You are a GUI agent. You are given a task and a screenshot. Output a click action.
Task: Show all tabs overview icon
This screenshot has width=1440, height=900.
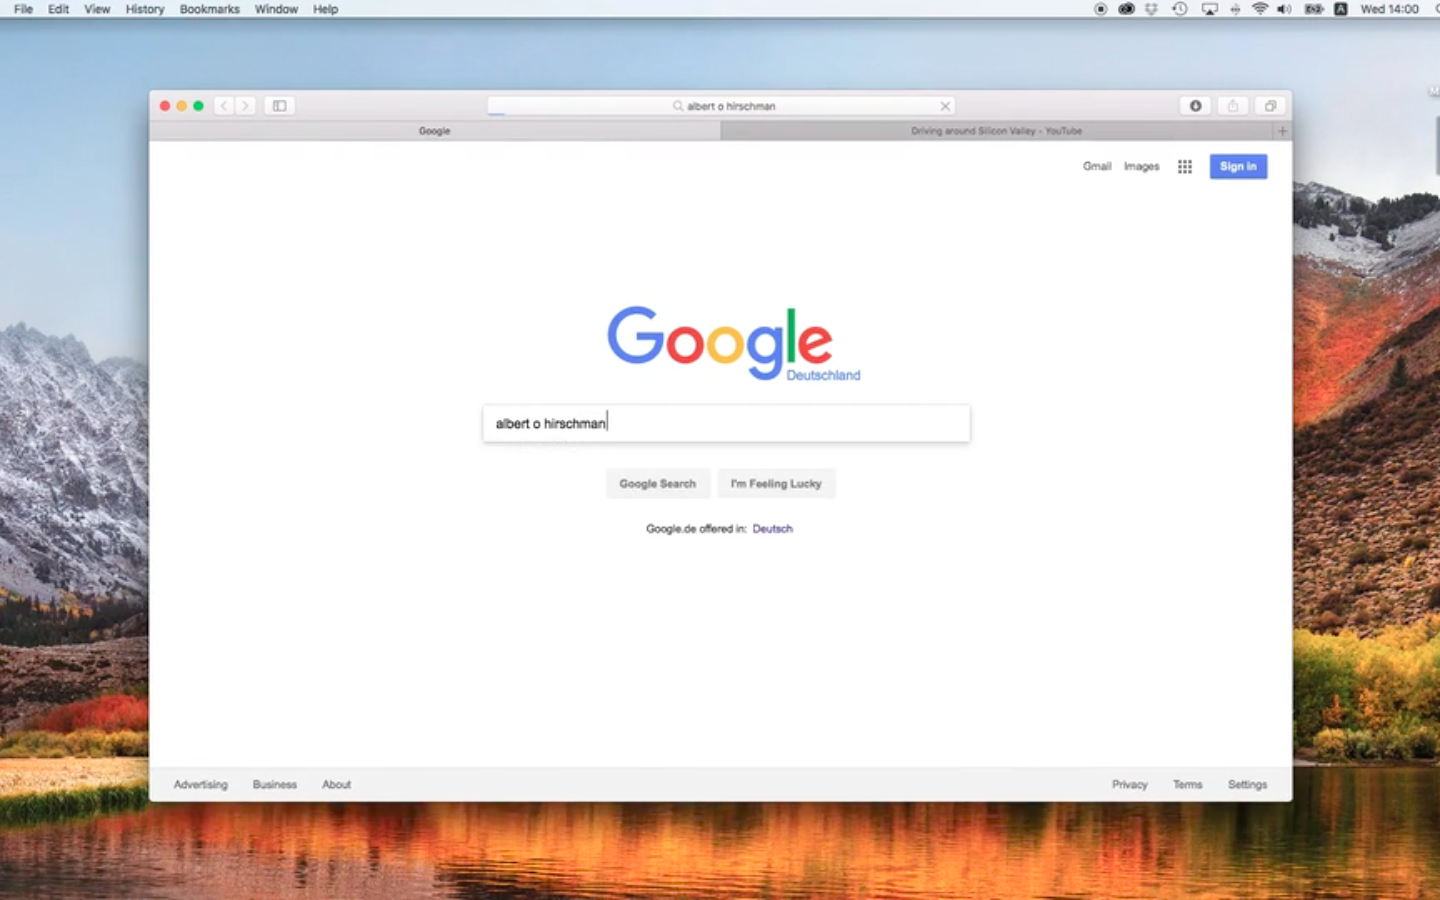tap(1270, 106)
